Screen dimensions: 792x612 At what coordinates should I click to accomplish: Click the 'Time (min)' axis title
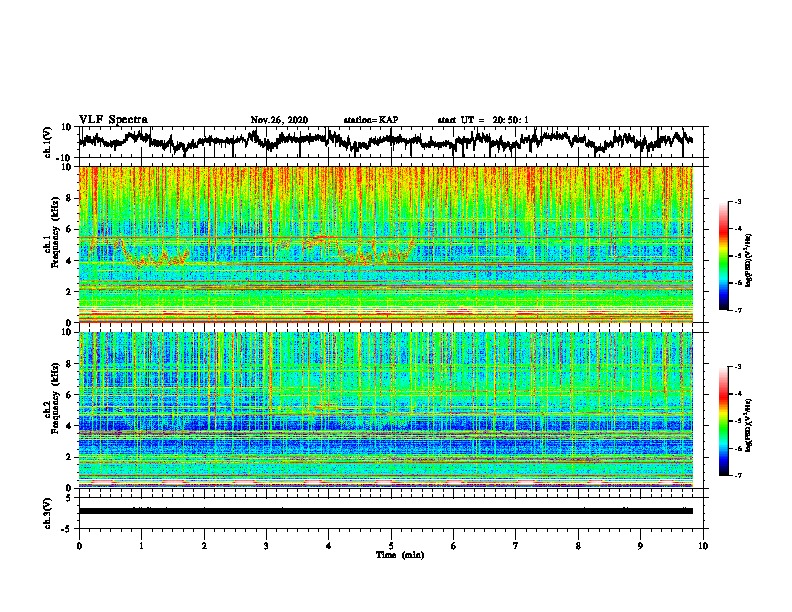tap(400, 555)
